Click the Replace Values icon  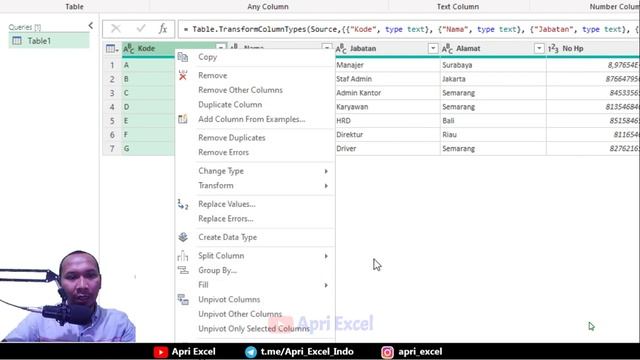click(x=183, y=204)
